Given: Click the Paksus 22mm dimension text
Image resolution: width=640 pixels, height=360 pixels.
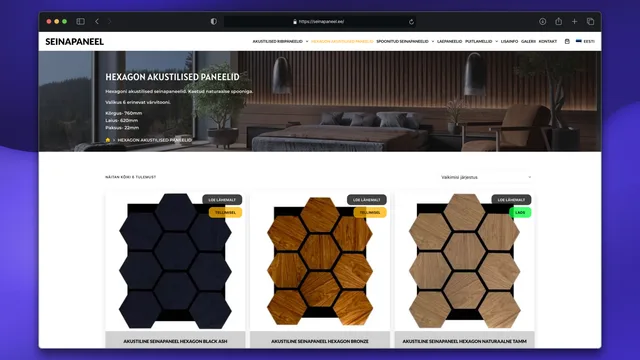Looking at the screenshot, I should 122,128.
